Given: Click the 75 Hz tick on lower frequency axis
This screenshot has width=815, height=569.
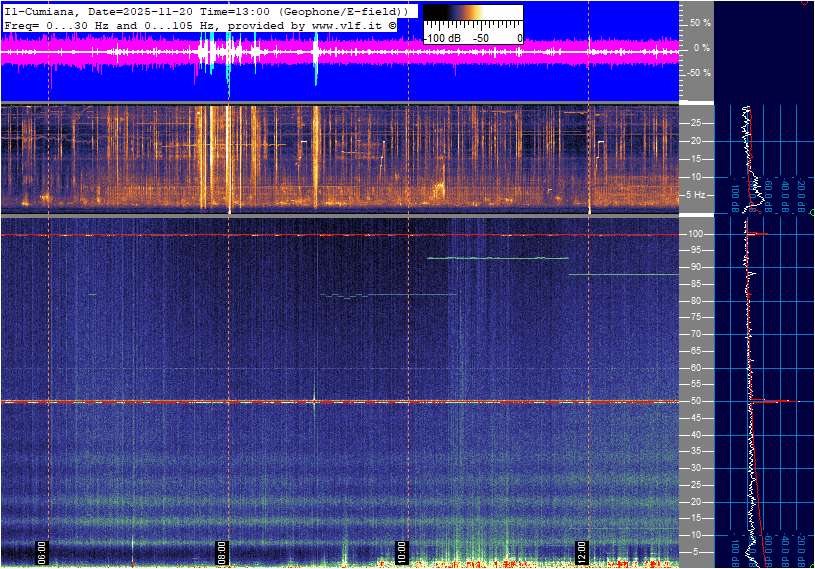Looking at the screenshot, I should [x=696, y=317].
